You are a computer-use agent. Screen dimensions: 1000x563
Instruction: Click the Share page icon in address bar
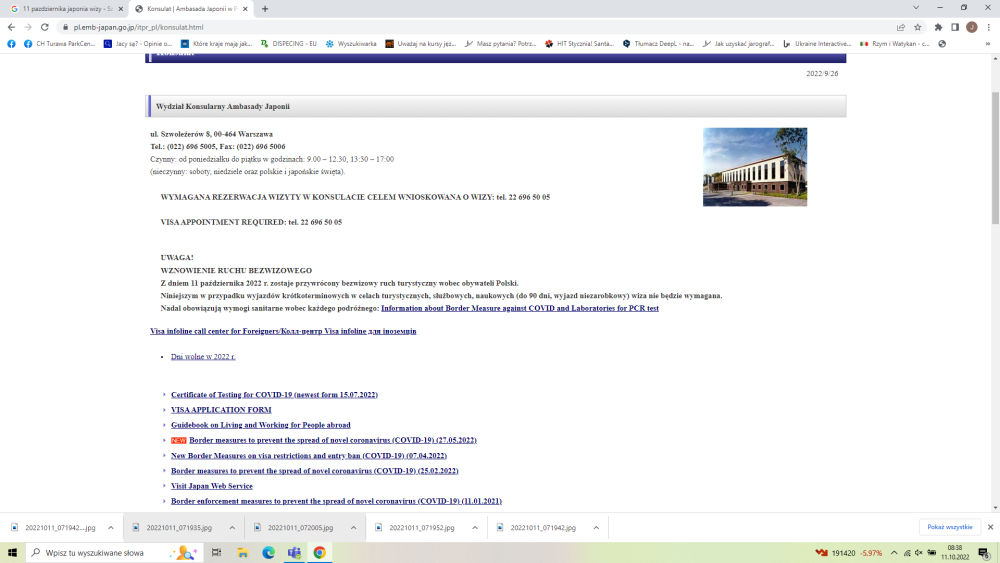[901, 27]
